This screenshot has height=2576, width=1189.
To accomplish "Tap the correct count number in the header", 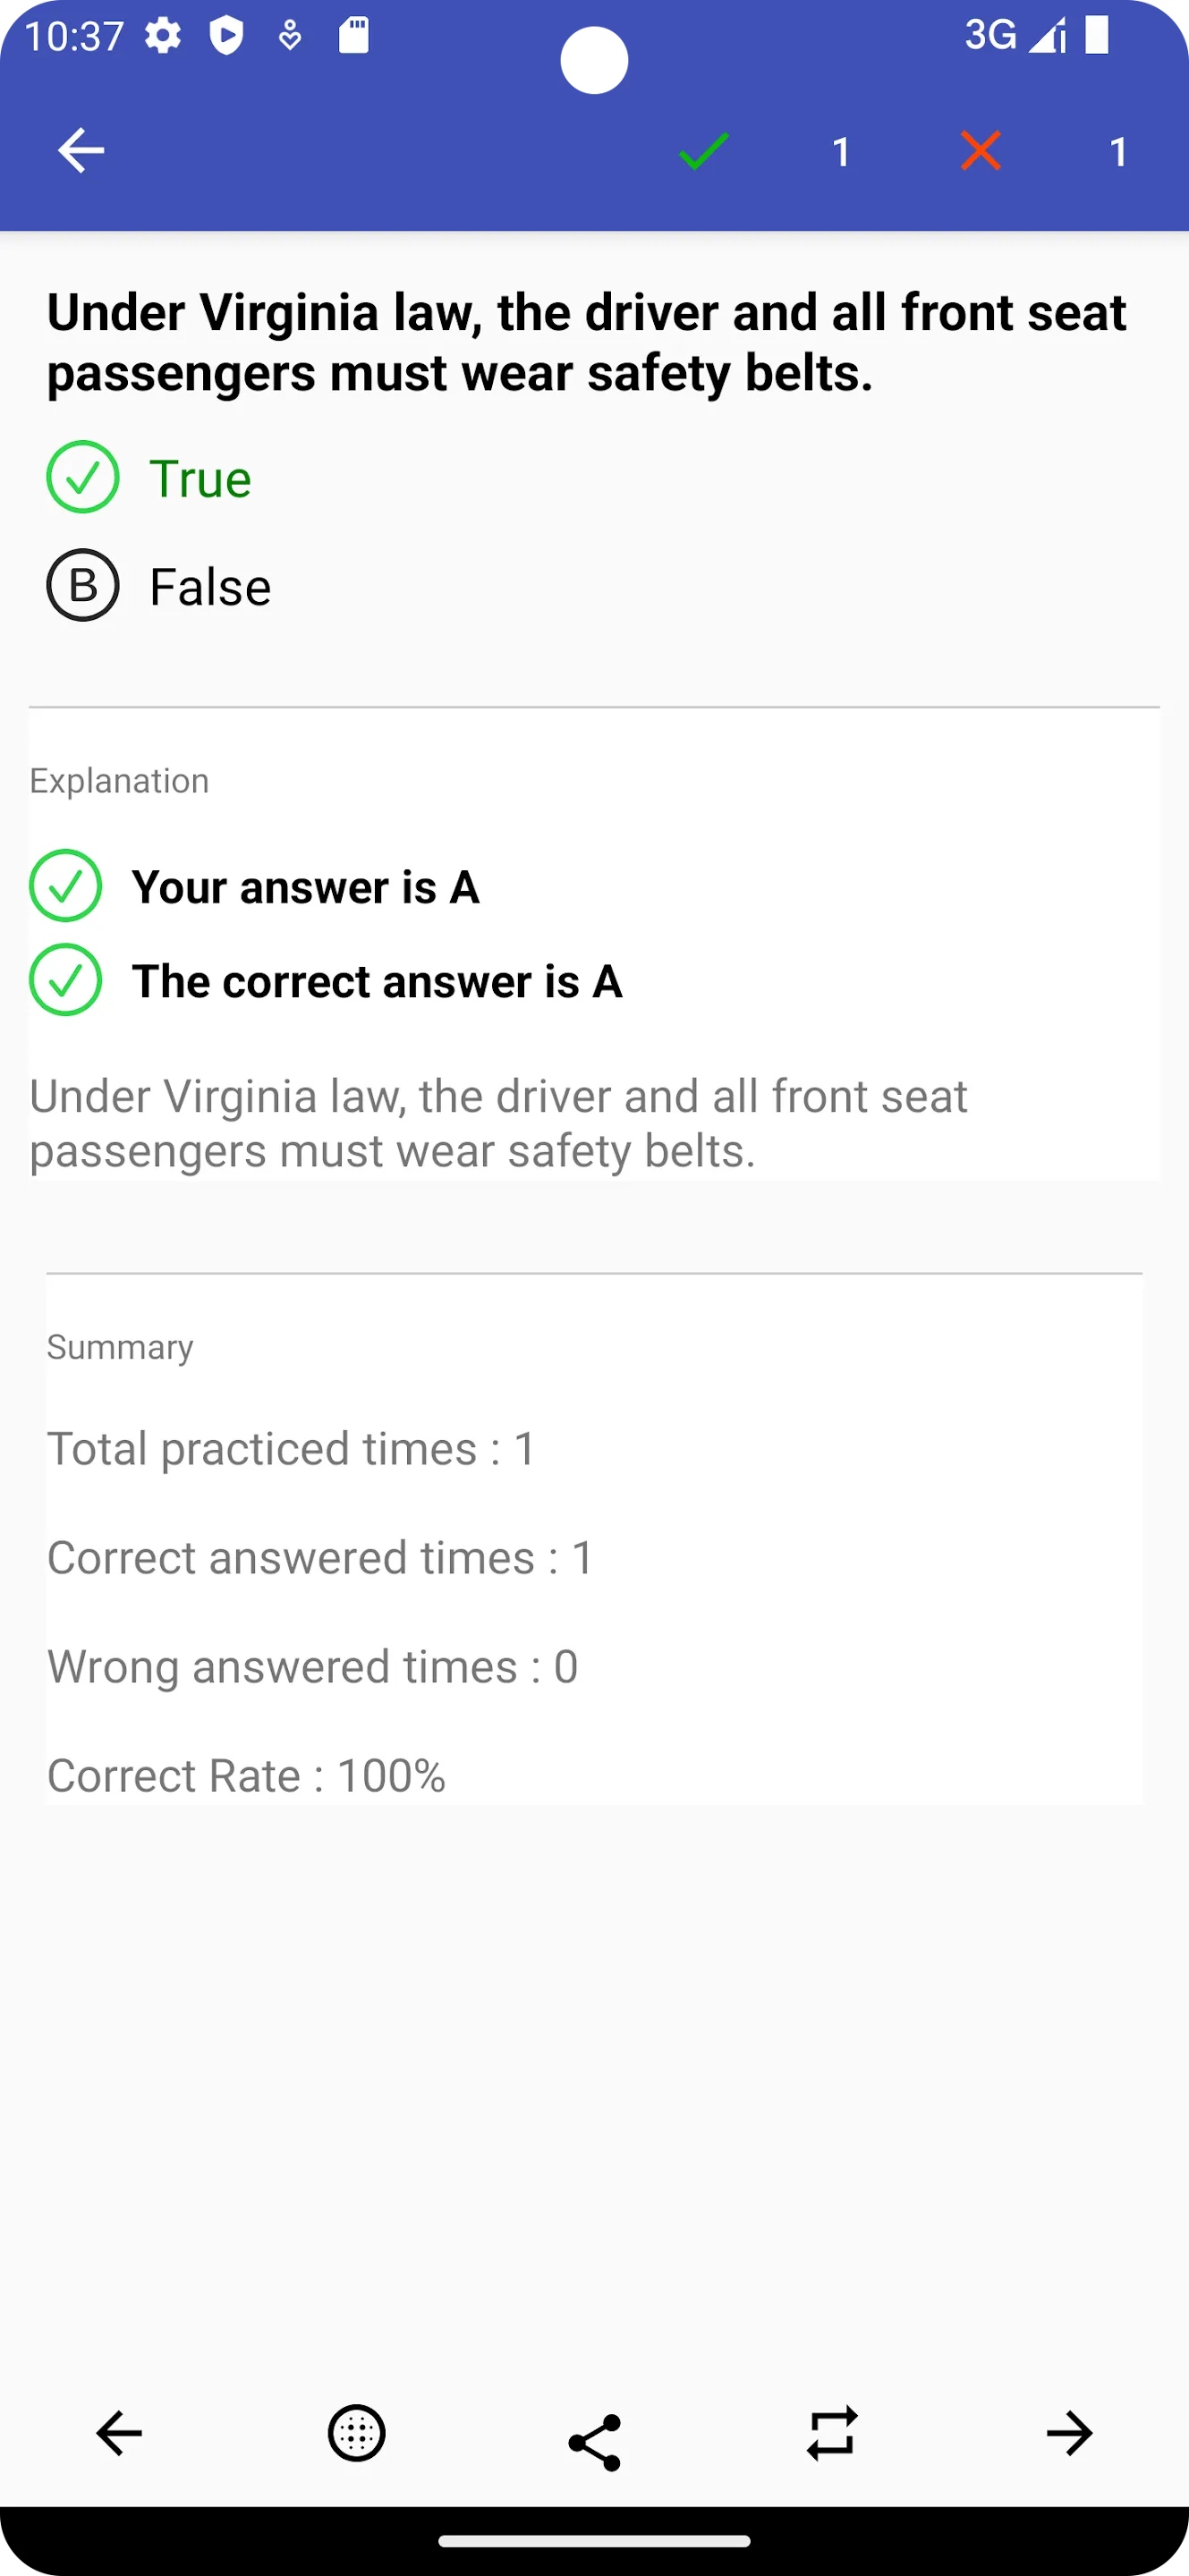I will coord(842,152).
